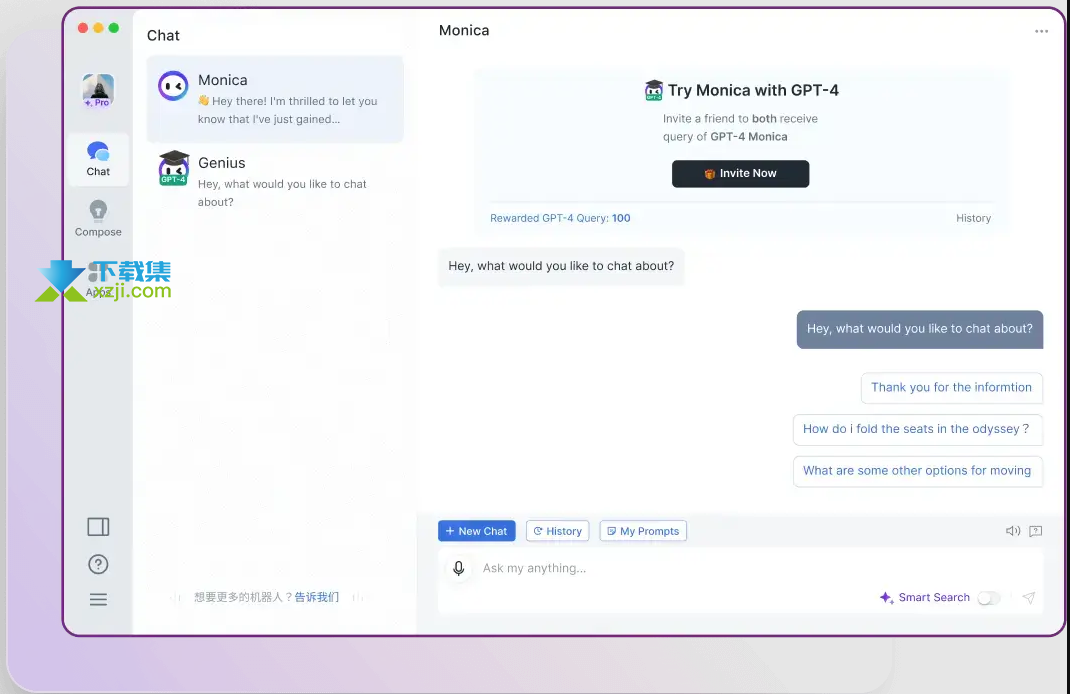The height and width of the screenshot is (694, 1070).
Task: Click the Monica bot avatar icon
Action: coord(173,87)
